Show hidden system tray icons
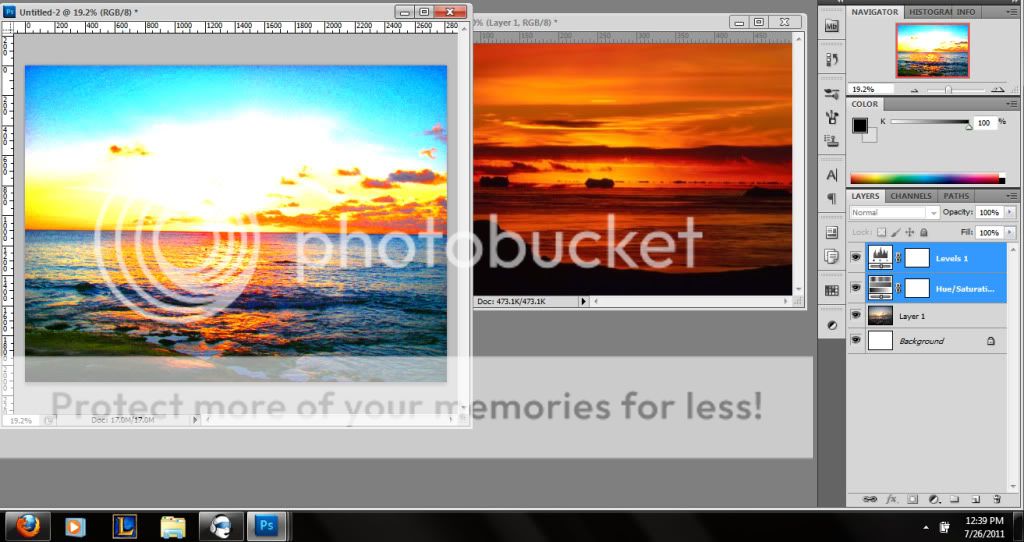This screenshot has width=1024, height=542. click(925, 527)
